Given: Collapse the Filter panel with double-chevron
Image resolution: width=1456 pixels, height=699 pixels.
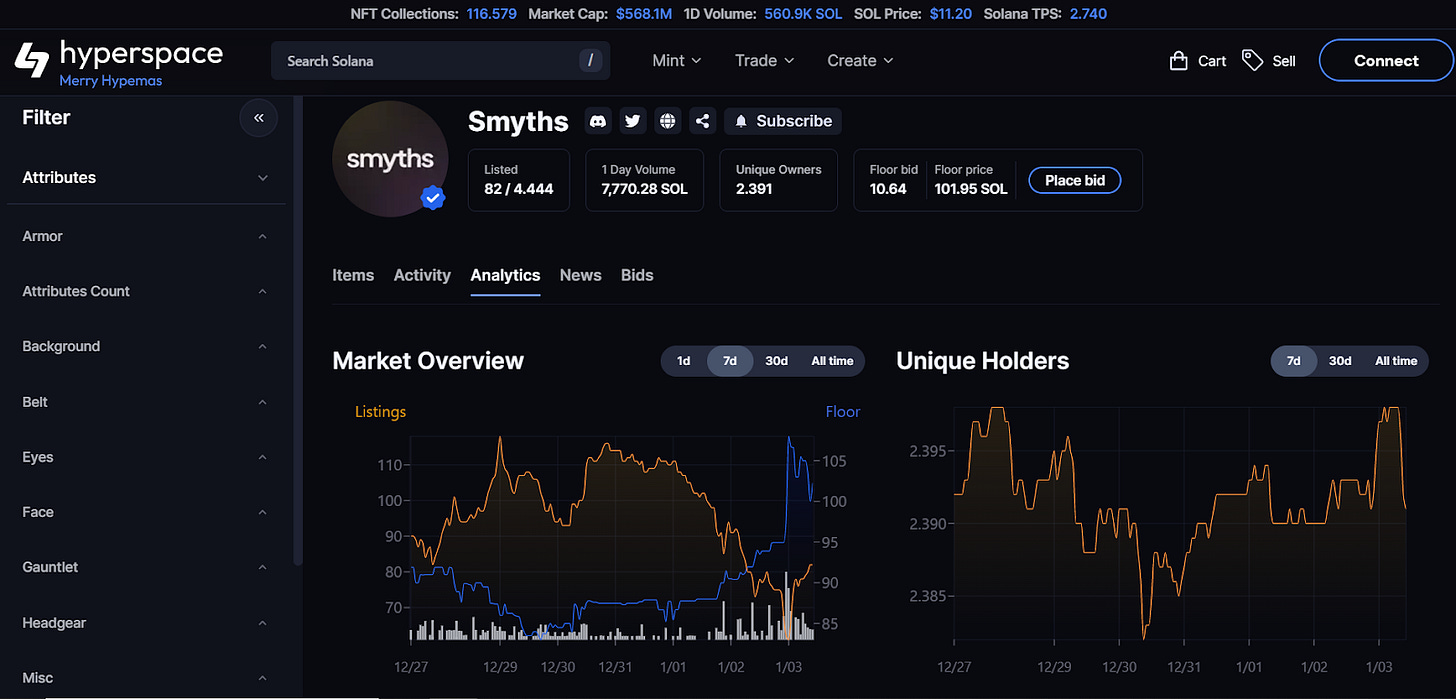Looking at the screenshot, I should 258,118.
